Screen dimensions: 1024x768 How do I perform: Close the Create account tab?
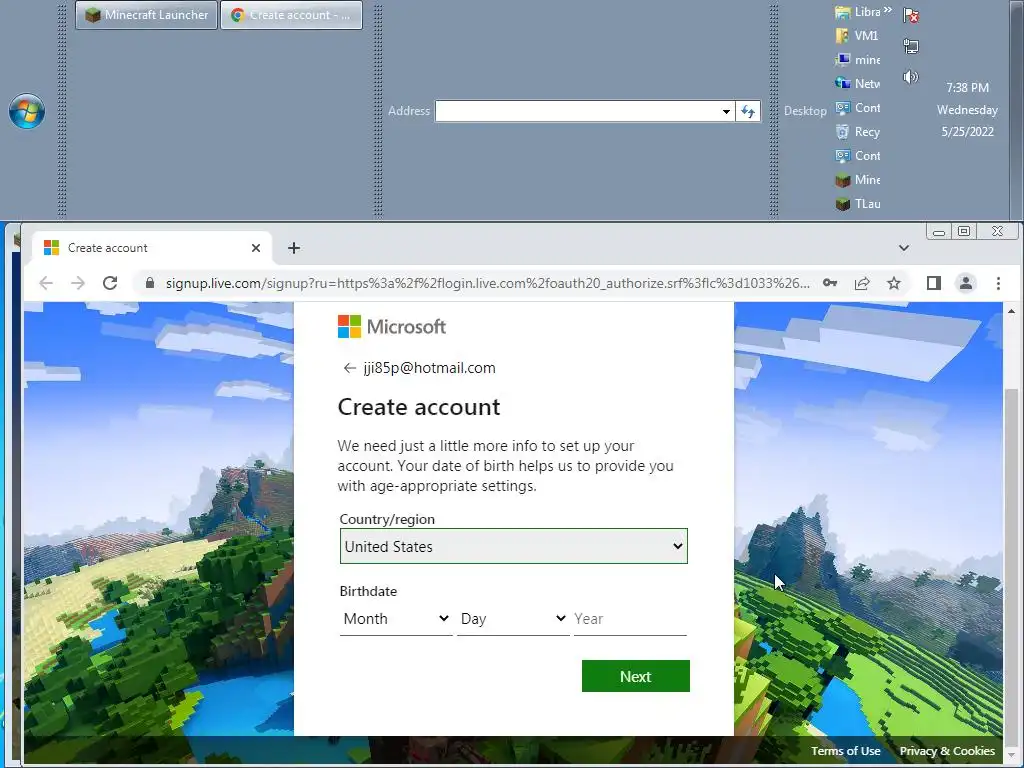point(256,248)
